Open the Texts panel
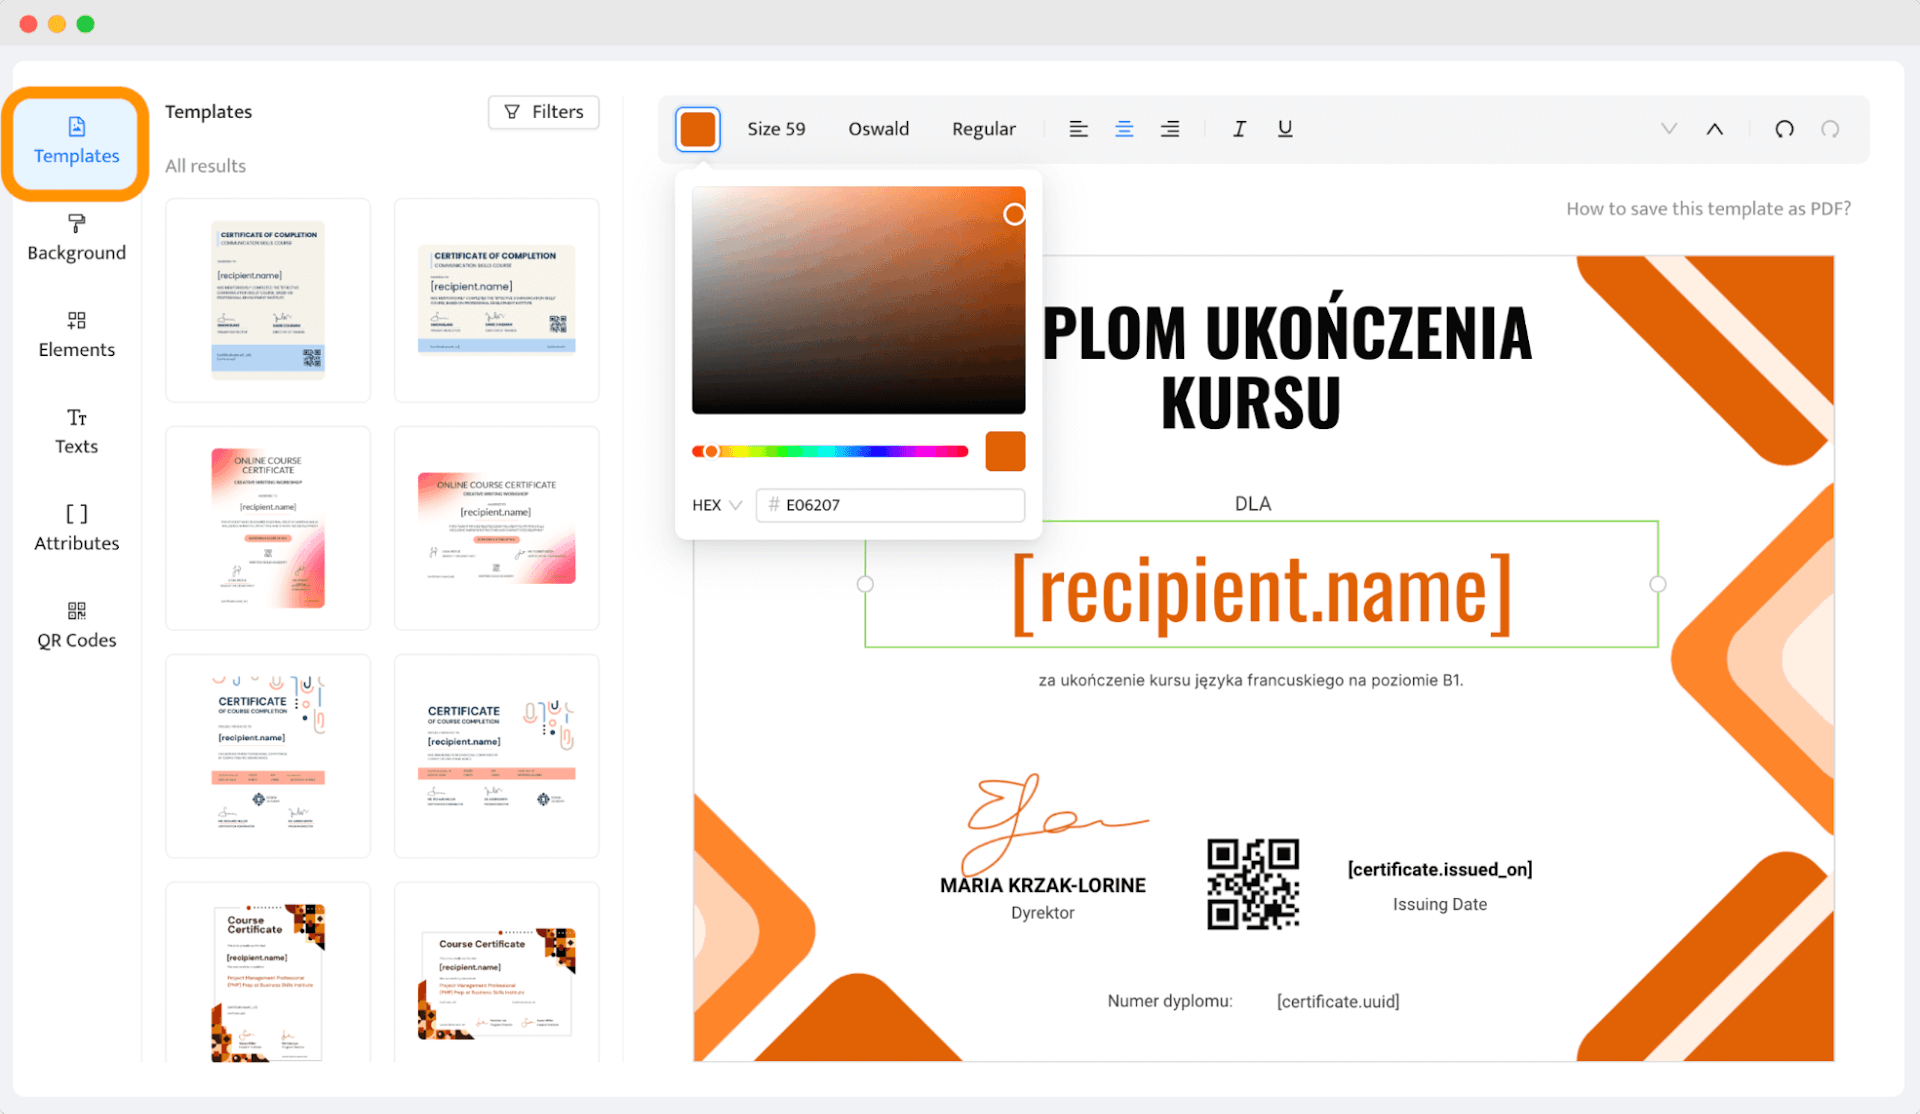The width and height of the screenshot is (1920, 1114). (74, 430)
